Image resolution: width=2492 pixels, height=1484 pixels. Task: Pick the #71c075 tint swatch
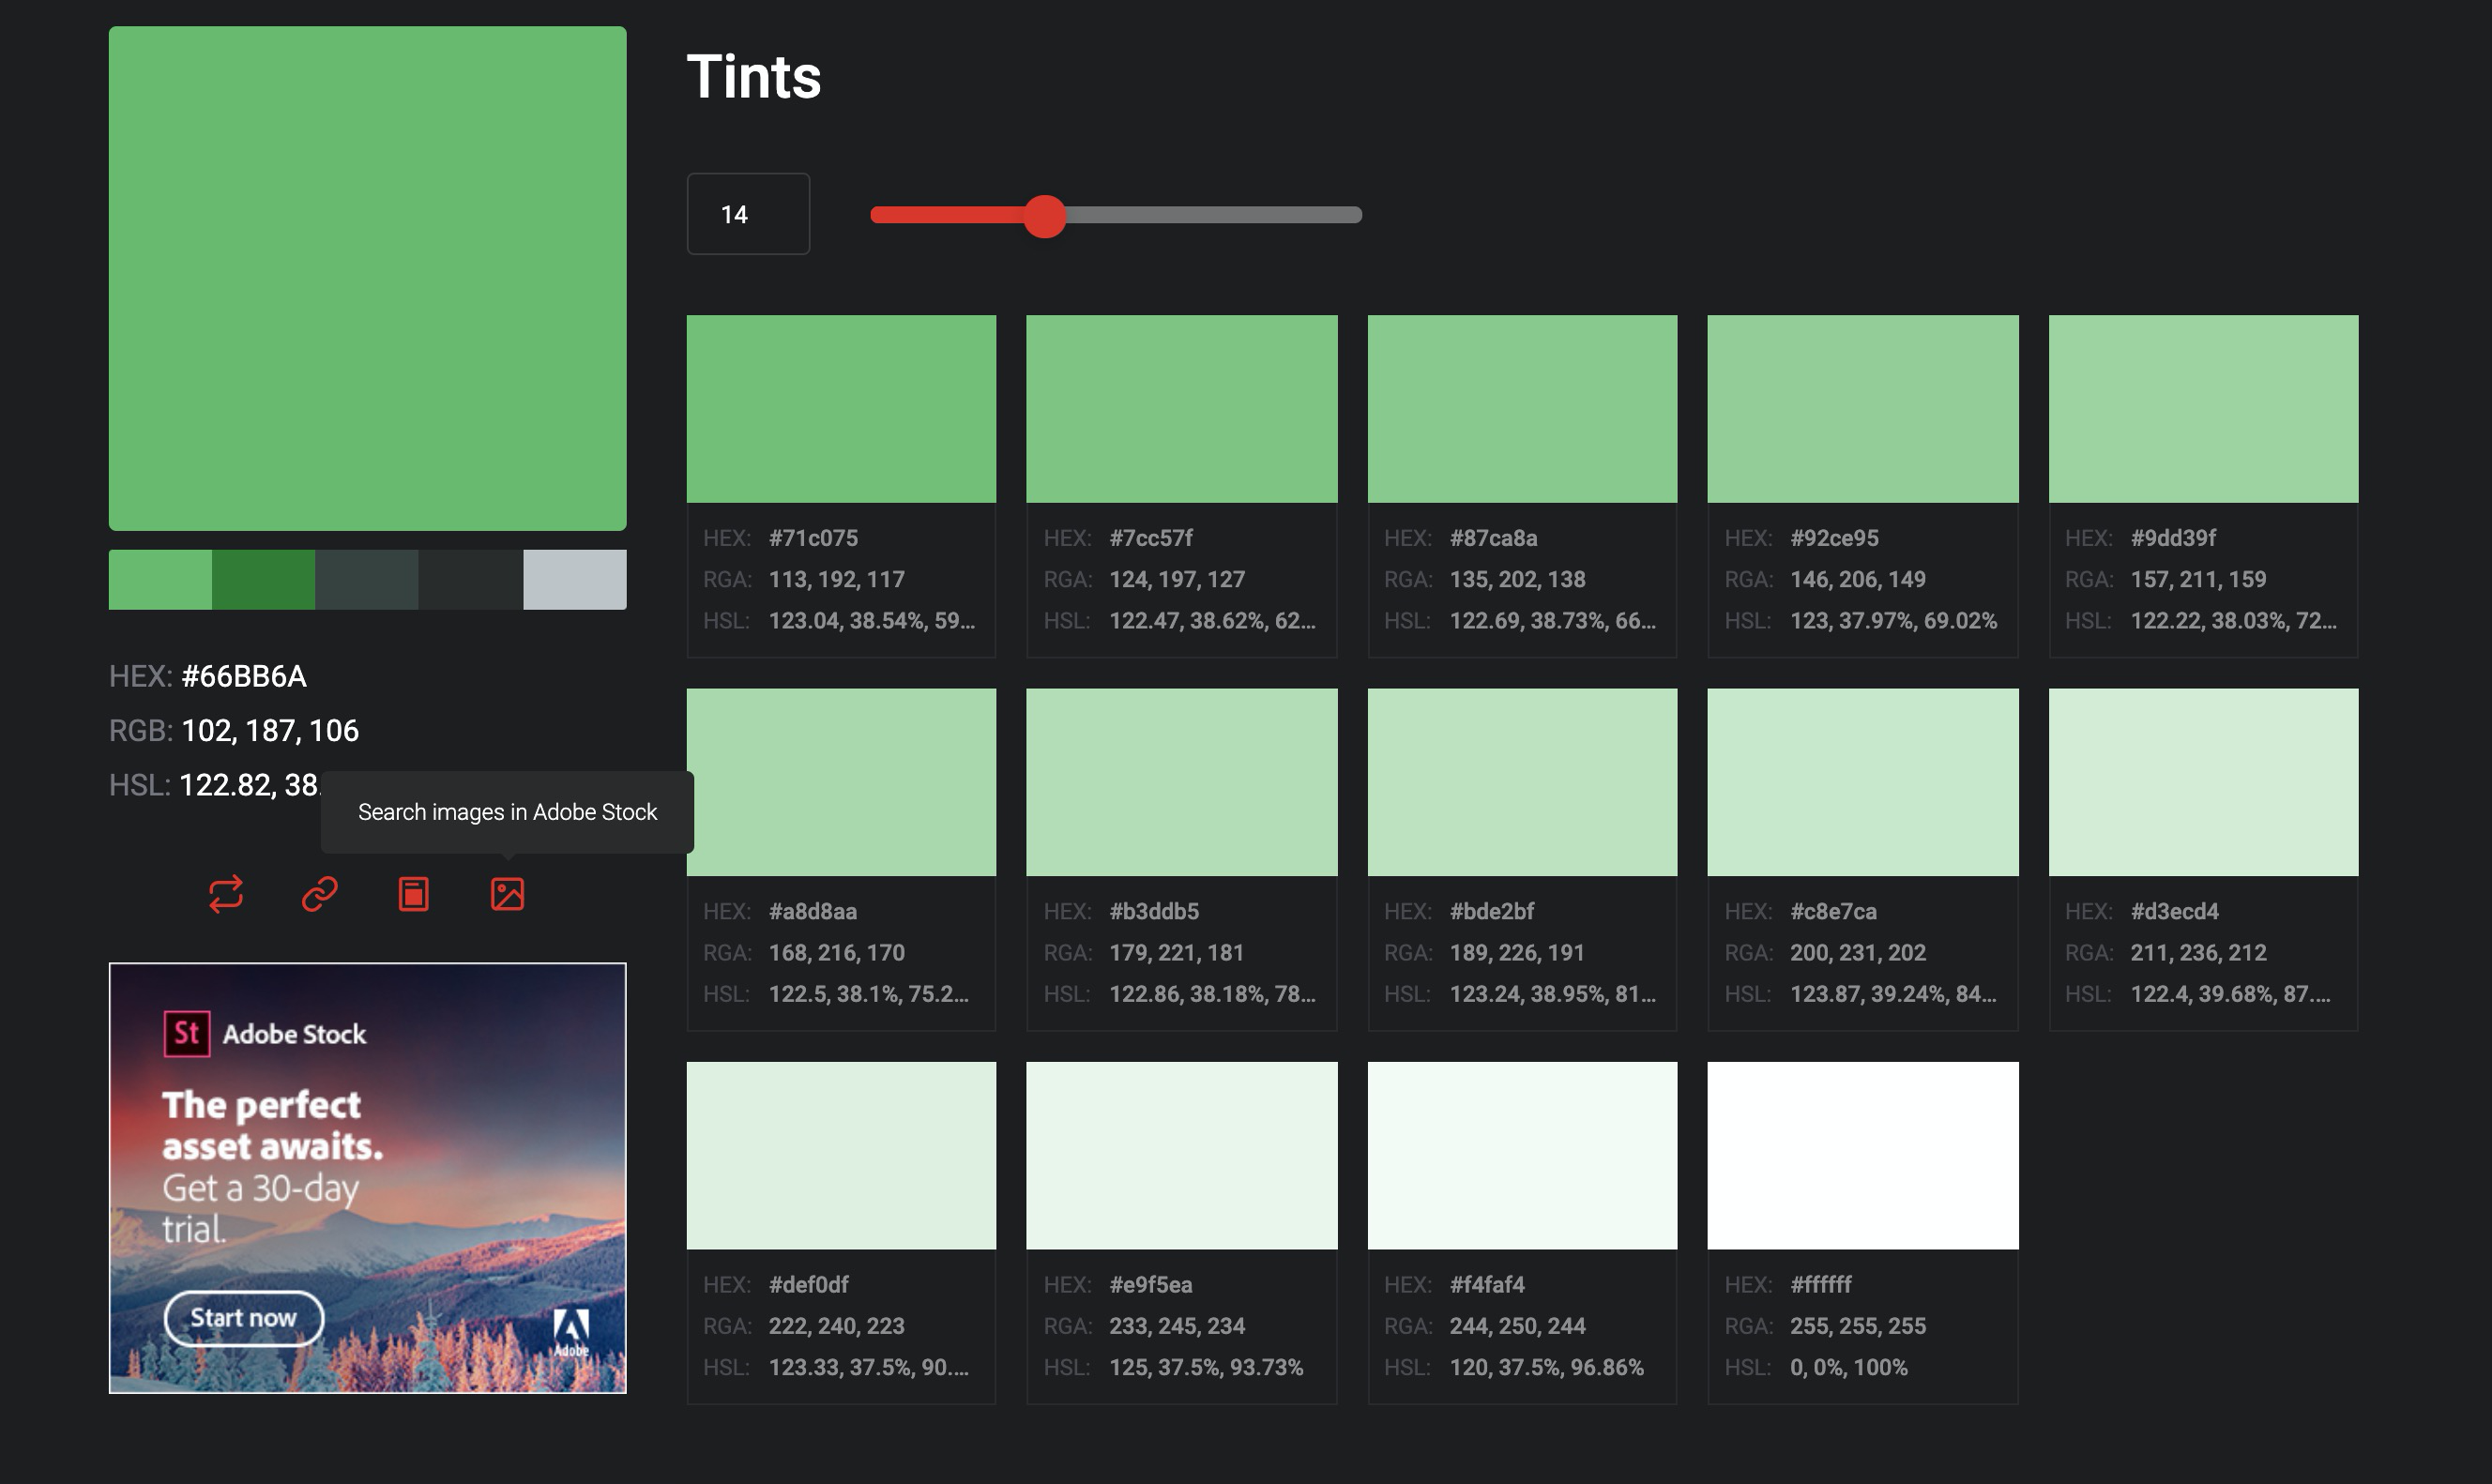click(841, 409)
